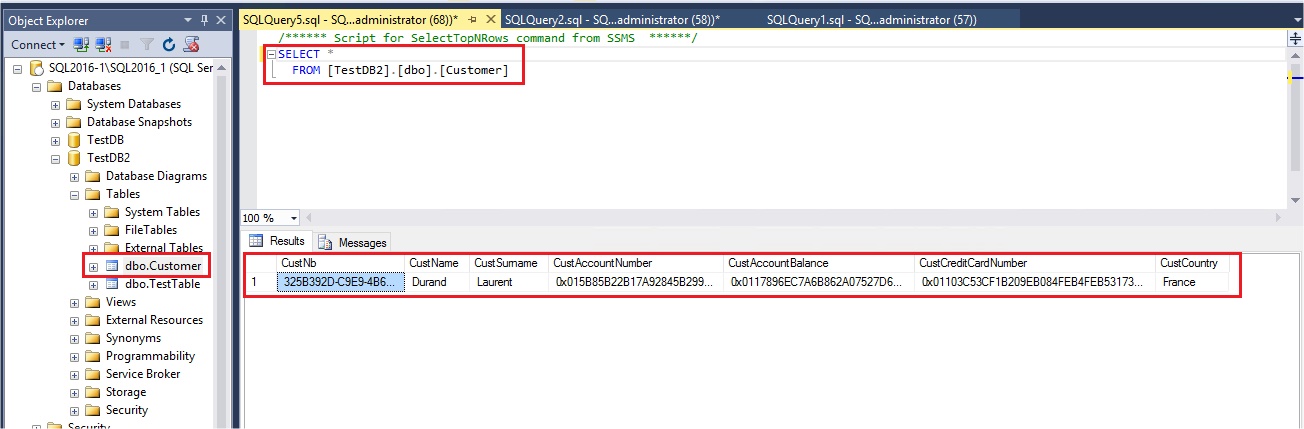Expand the Views folder
1304x429 pixels.
pos(75,302)
